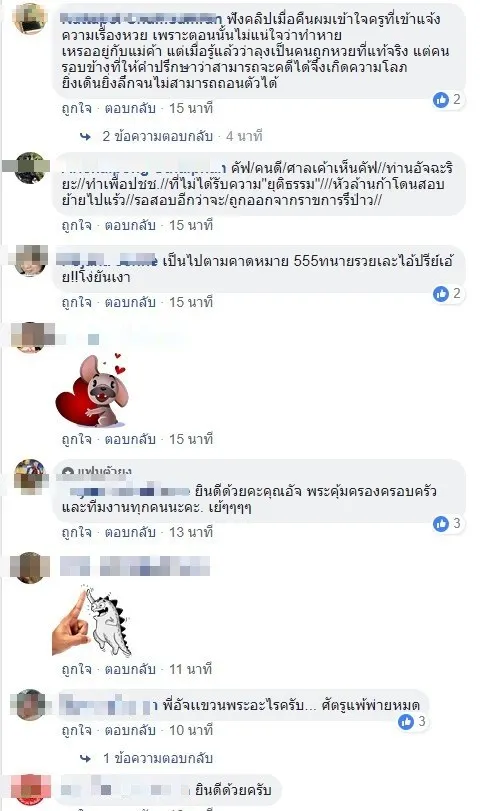Open avatar of the last commenter ยินดีด้วยครับ
Image resolution: width=498 pixels, height=811 pixels.
coord(30,789)
